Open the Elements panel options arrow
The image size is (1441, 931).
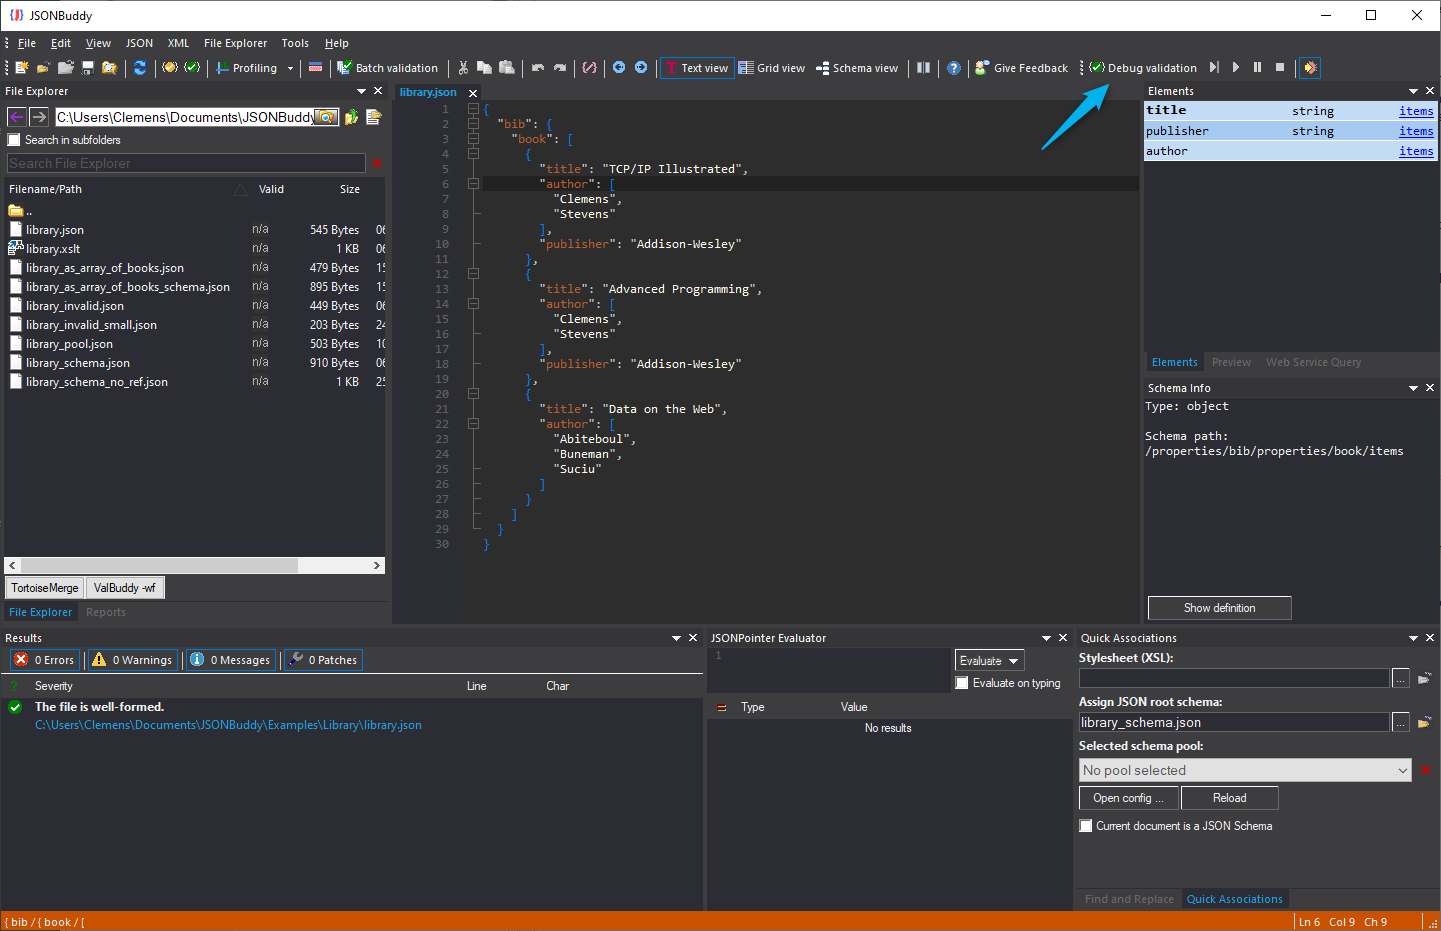pyautogui.click(x=1413, y=91)
